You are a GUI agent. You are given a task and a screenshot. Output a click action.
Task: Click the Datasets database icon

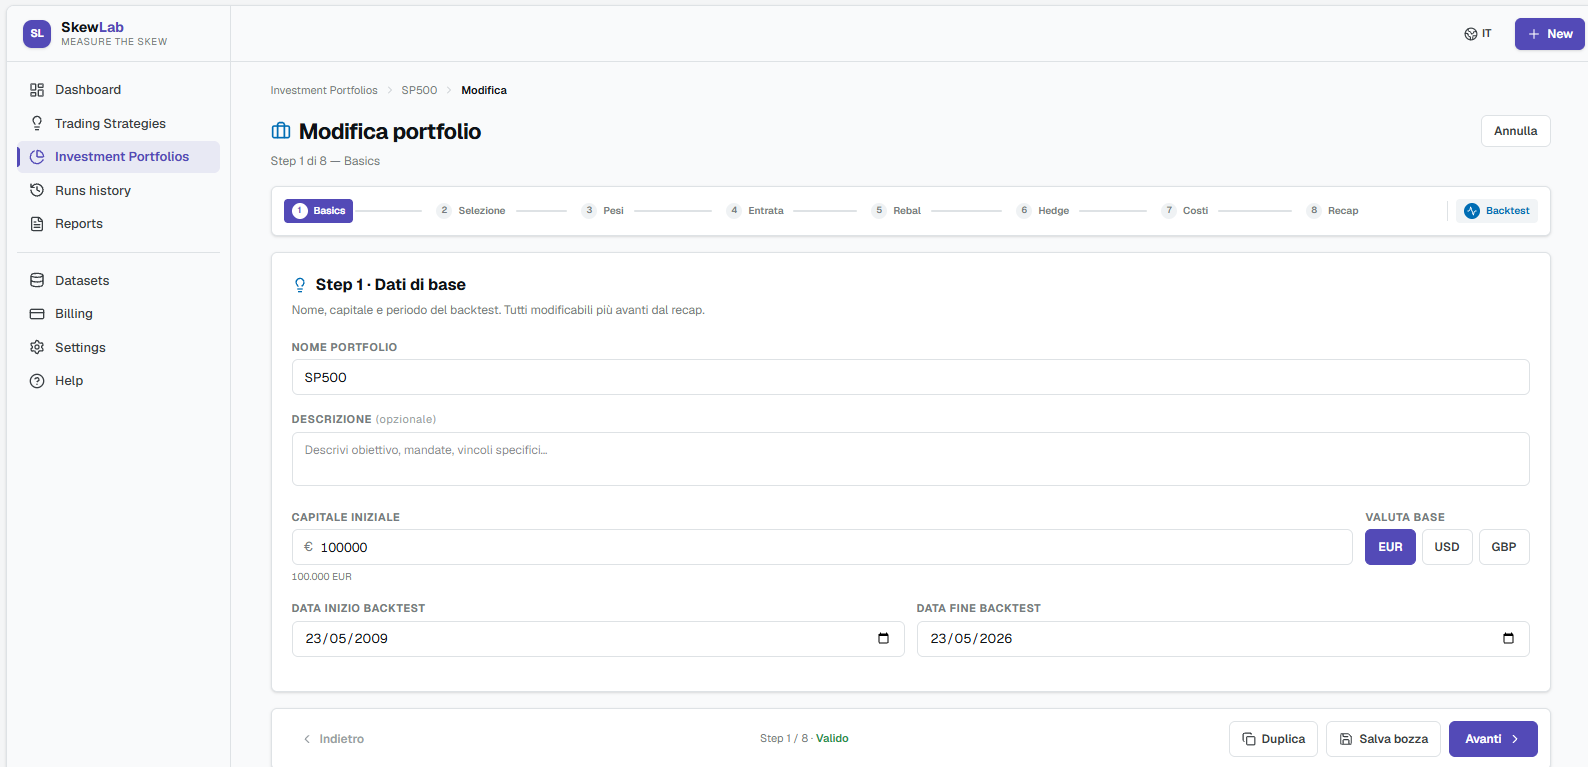37,281
